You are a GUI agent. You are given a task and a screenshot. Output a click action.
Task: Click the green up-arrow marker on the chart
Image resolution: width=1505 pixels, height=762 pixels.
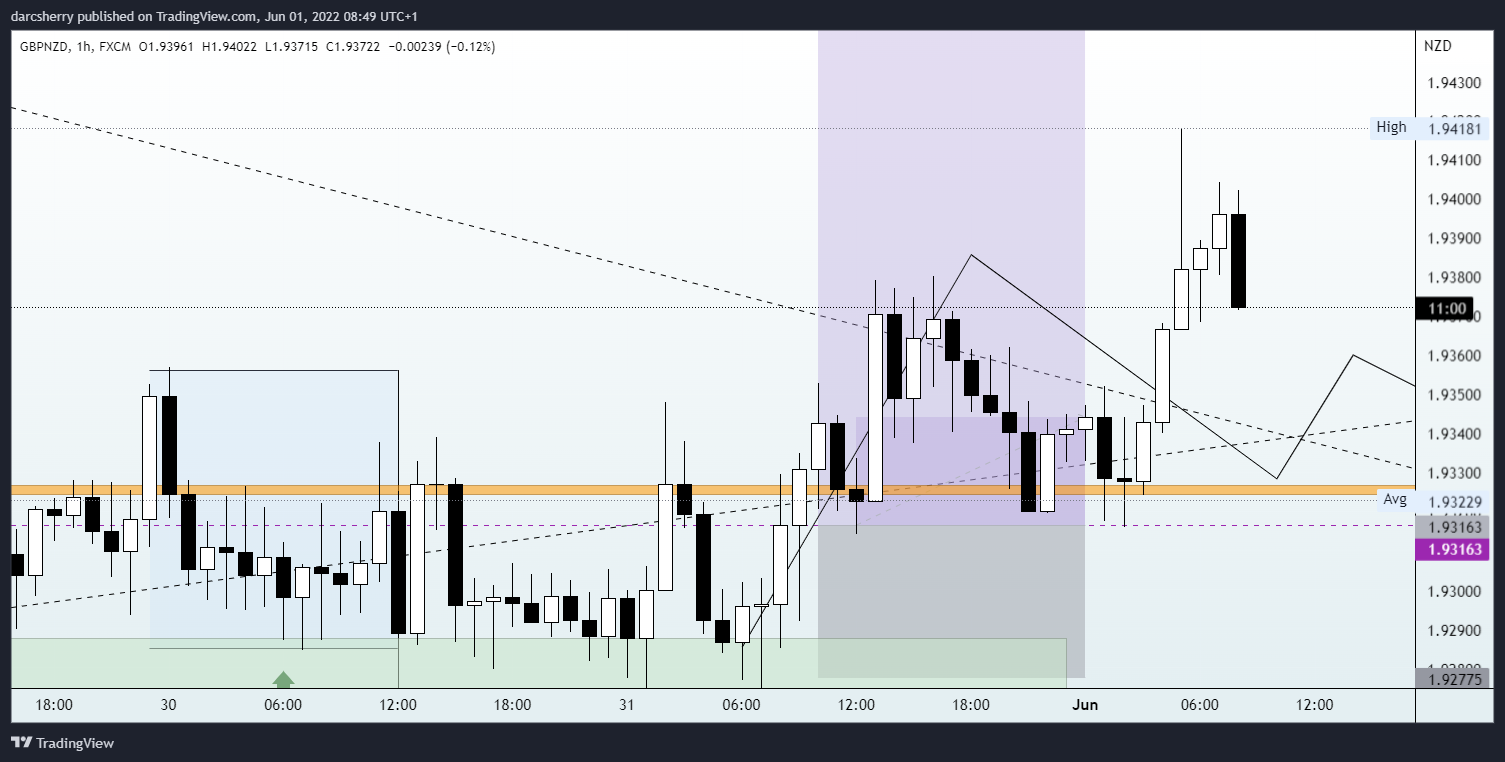tap(284, 680)
